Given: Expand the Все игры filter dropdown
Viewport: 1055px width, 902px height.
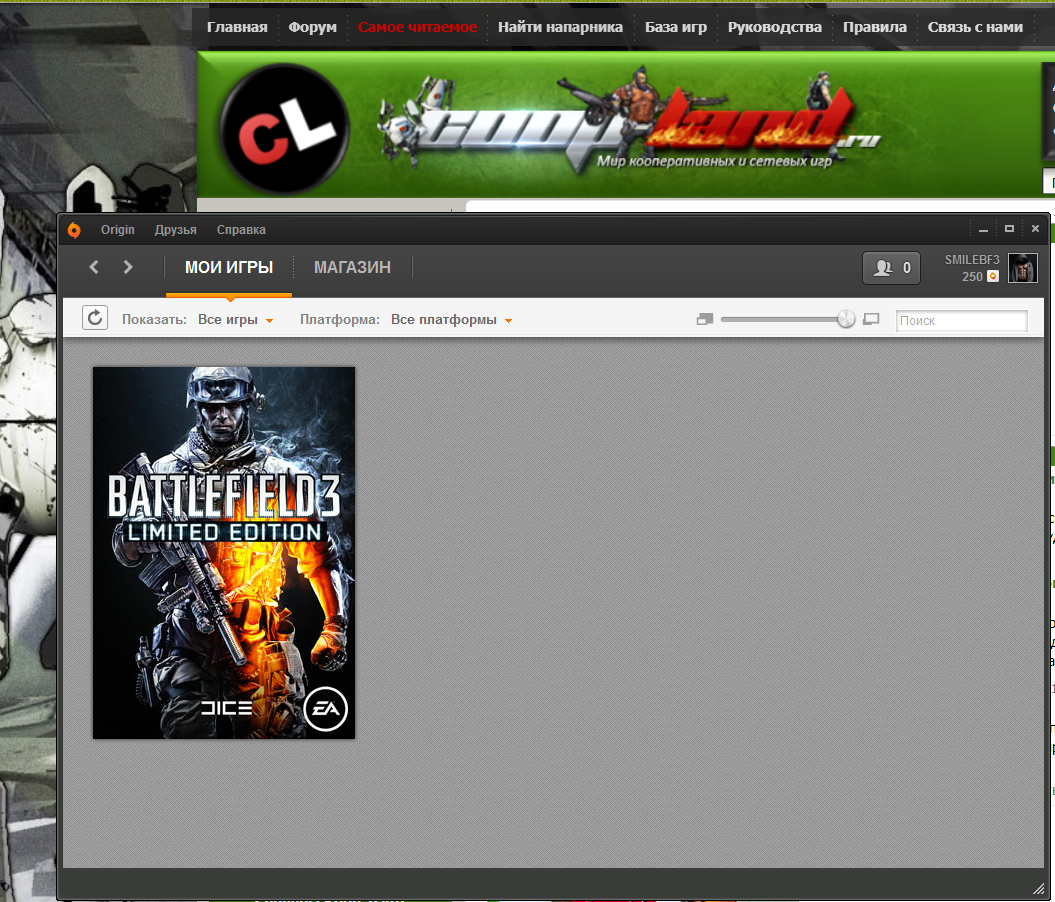Looking at the screenshot, I should [x=235, y=320].
